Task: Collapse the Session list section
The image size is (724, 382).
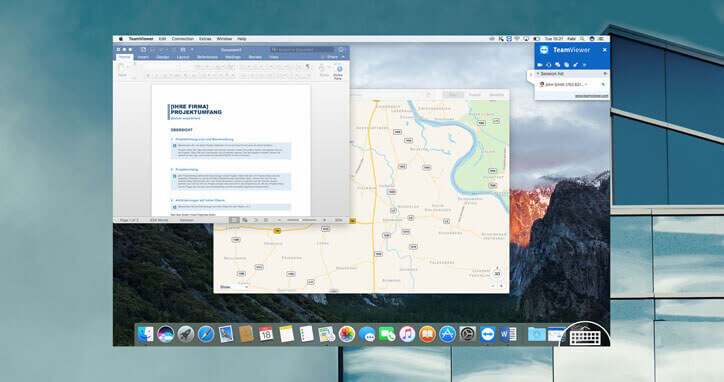Action: pos(538,74)
